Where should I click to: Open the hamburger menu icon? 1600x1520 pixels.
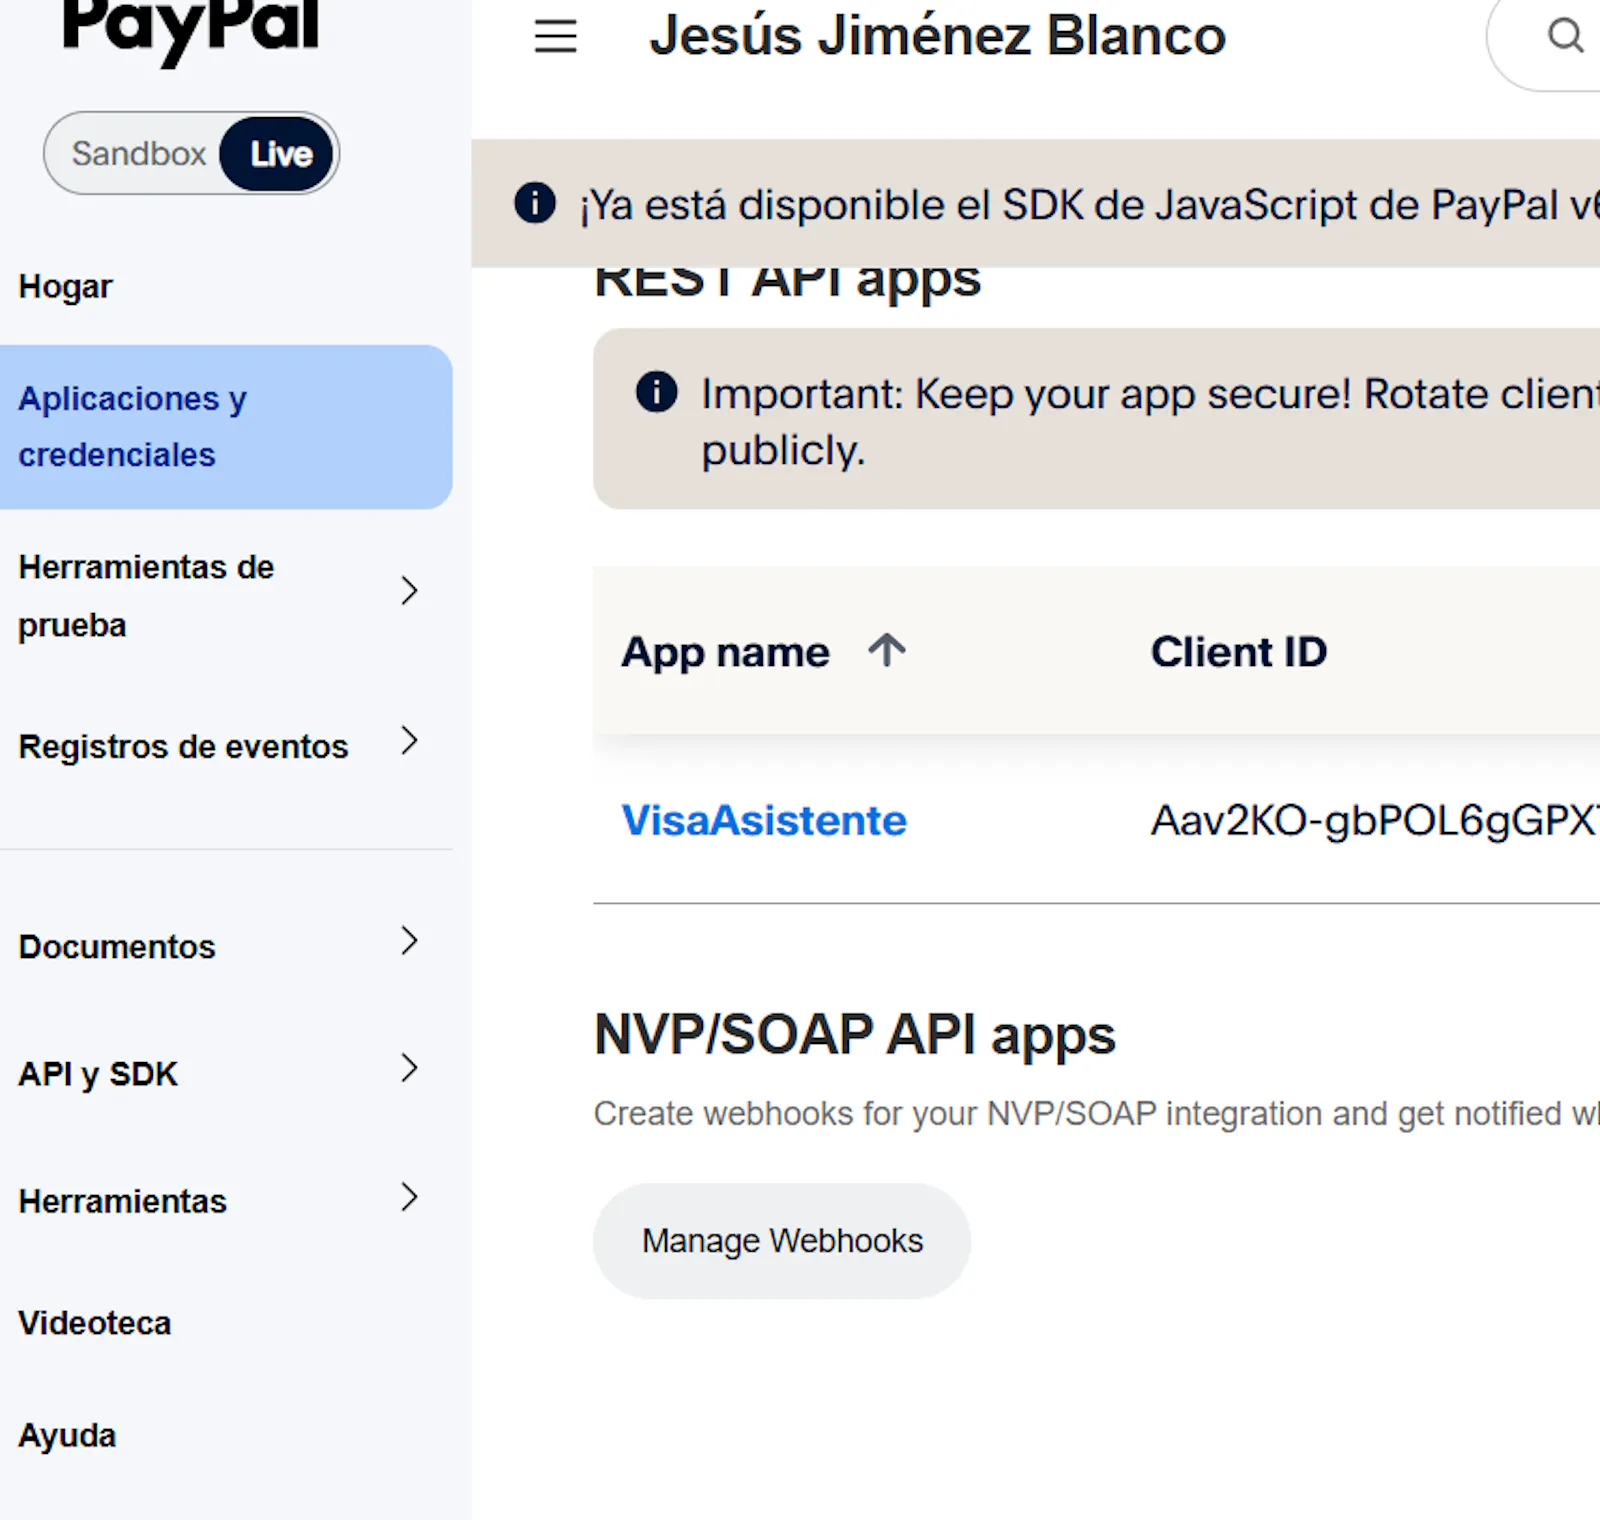pos(555,36)
